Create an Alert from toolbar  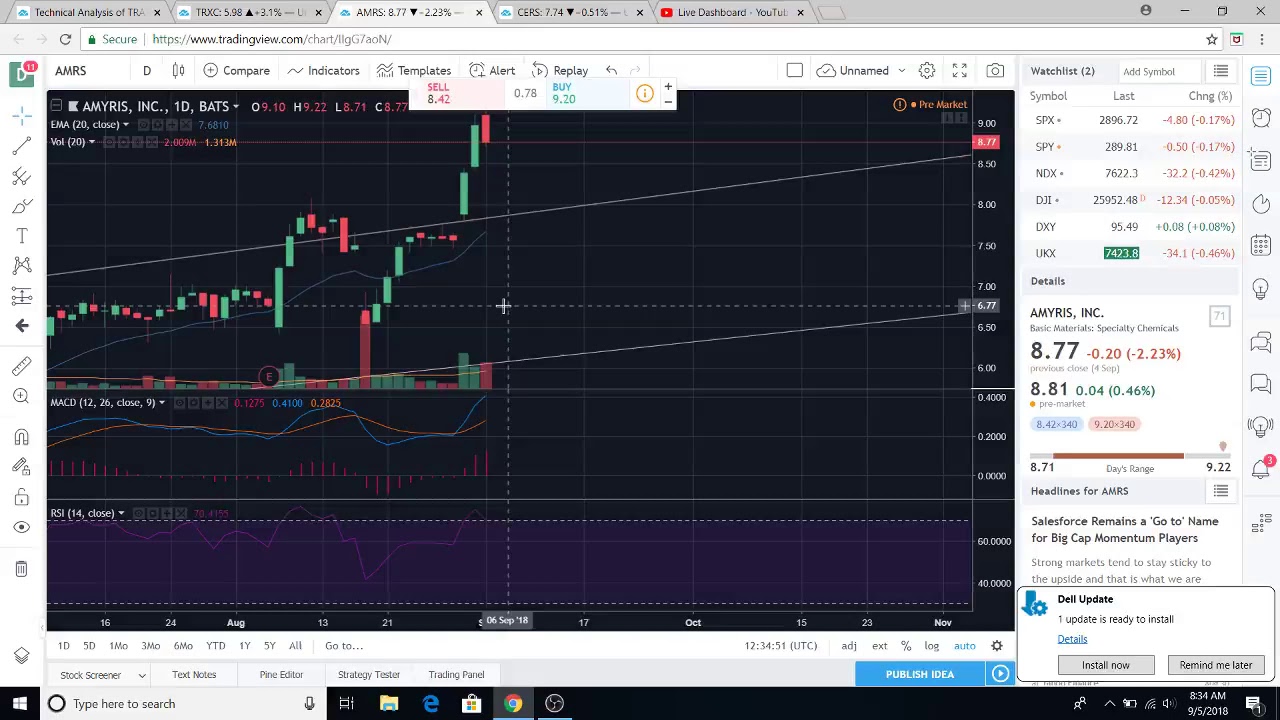click(x=492, y=71)
